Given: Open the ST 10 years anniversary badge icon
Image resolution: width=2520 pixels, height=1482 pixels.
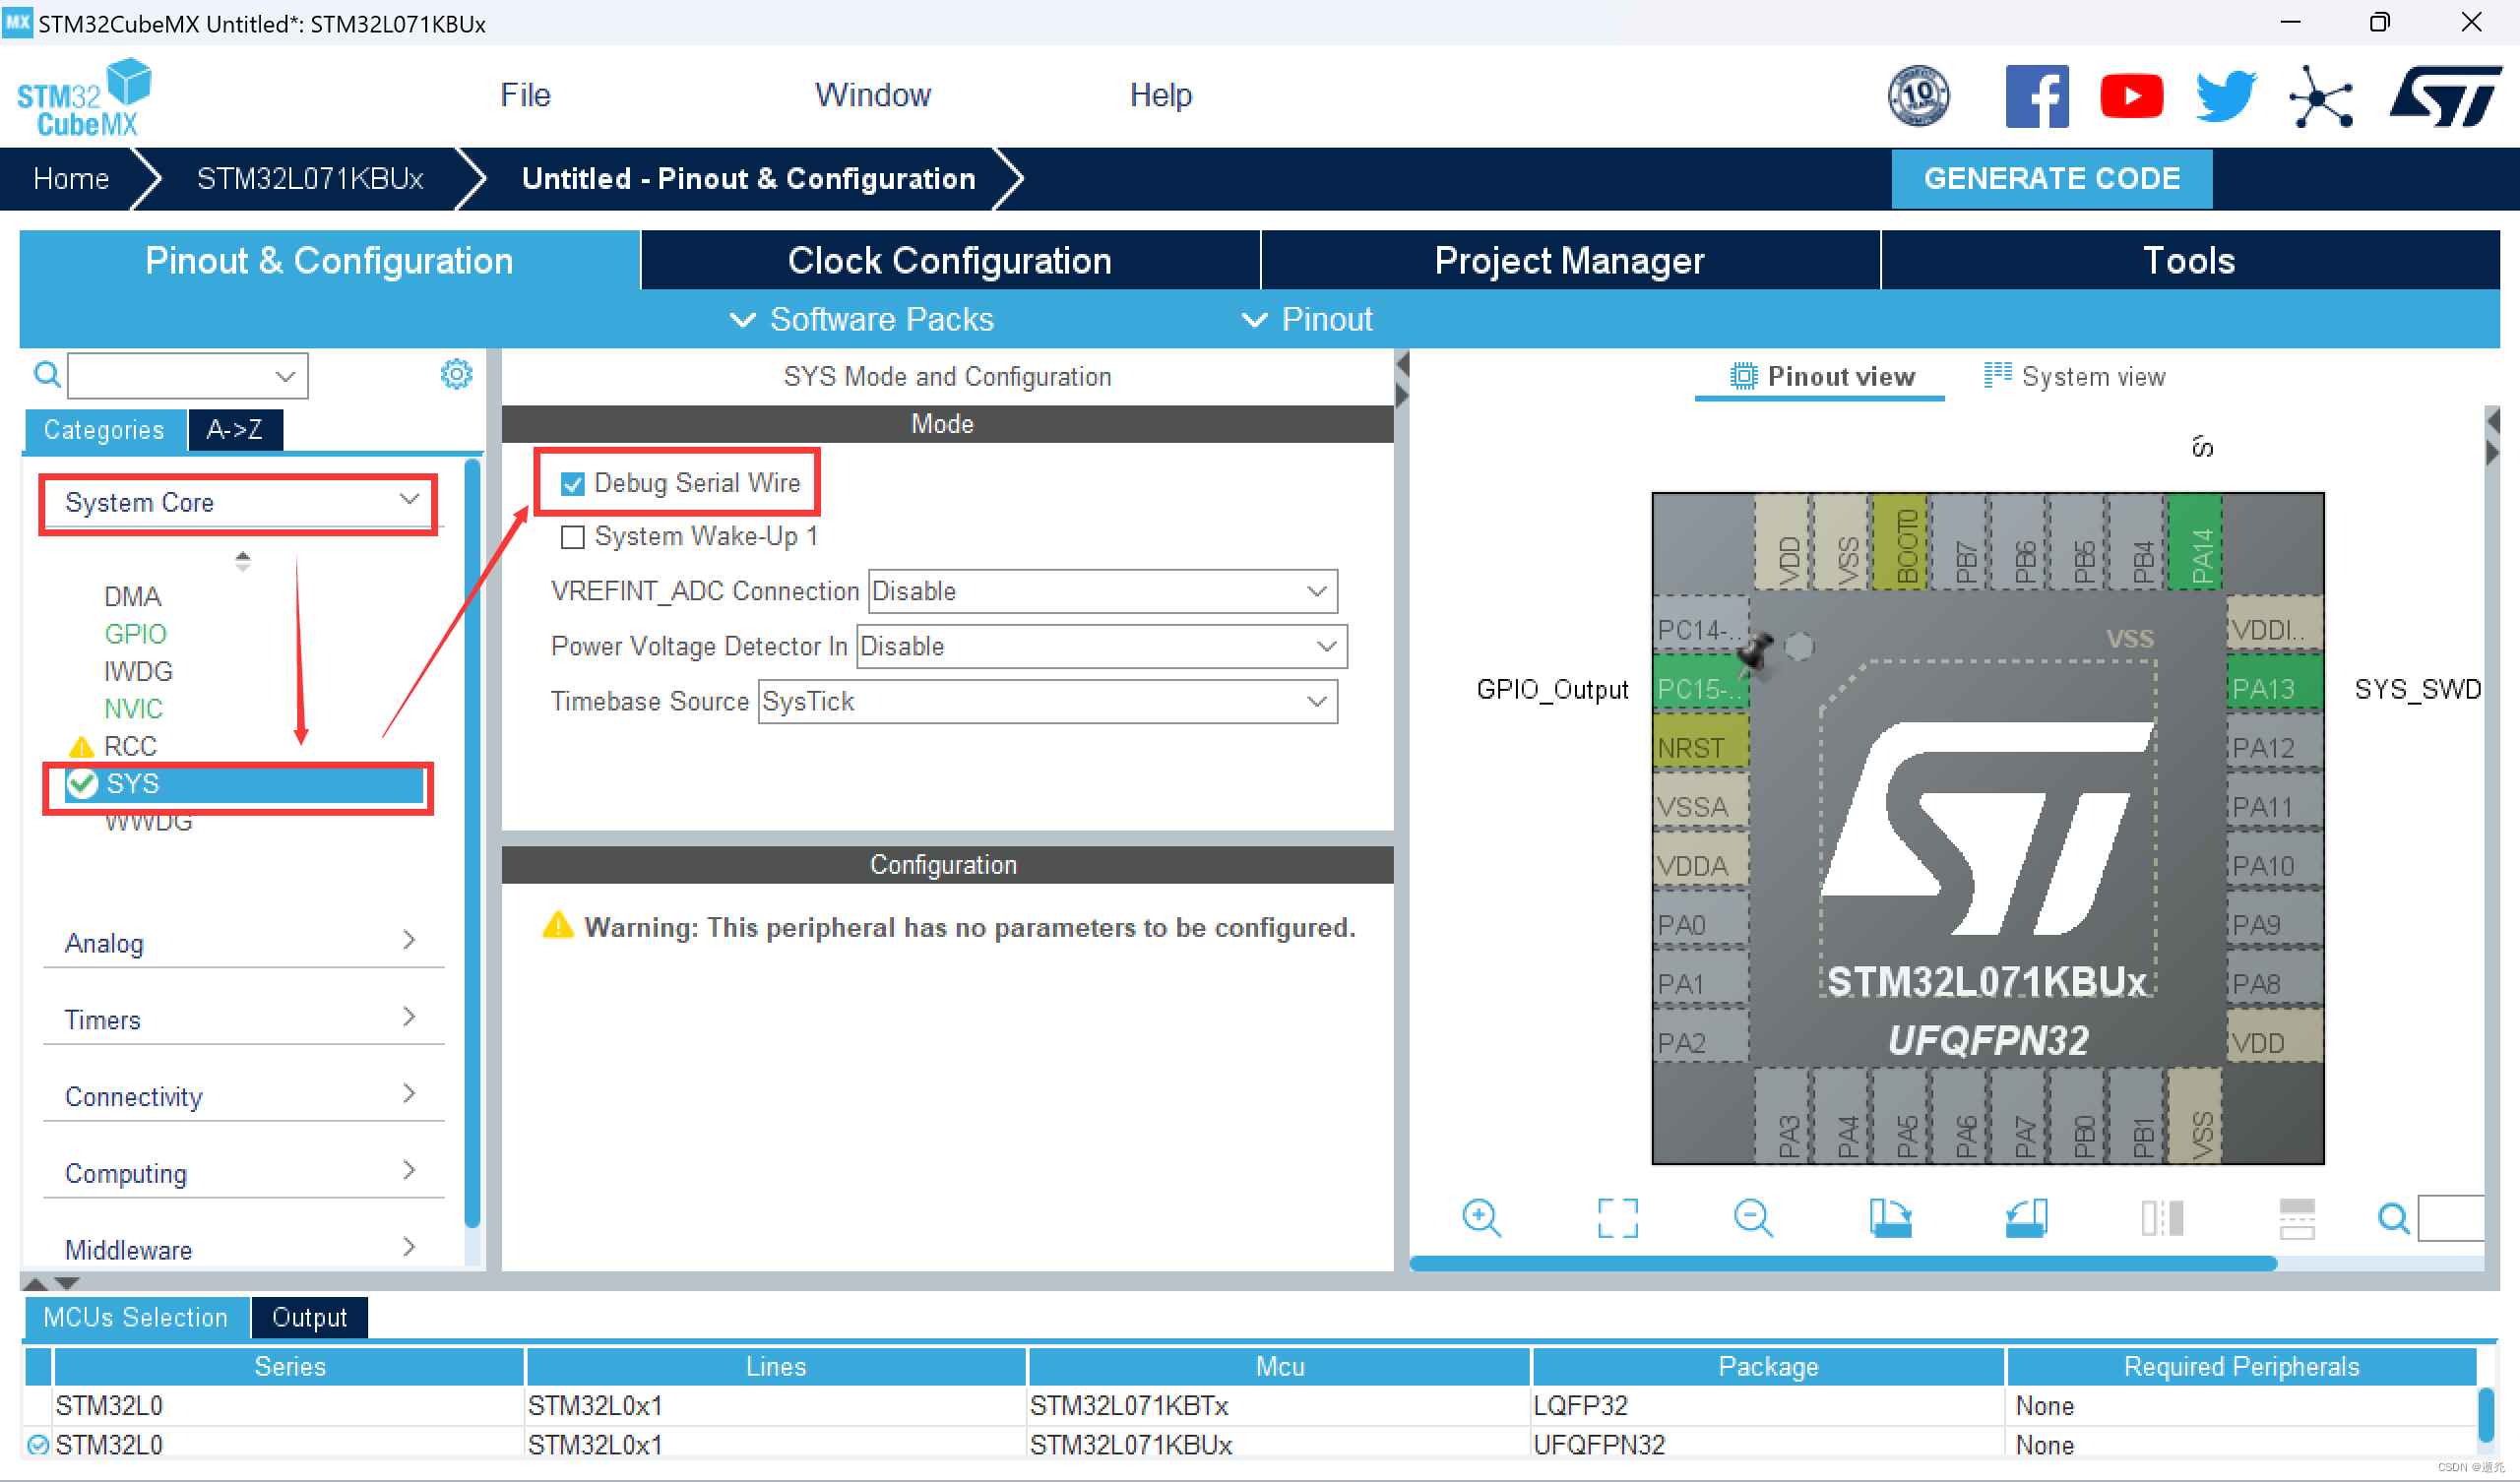Looking at the screenshot, I should 1917,96.
